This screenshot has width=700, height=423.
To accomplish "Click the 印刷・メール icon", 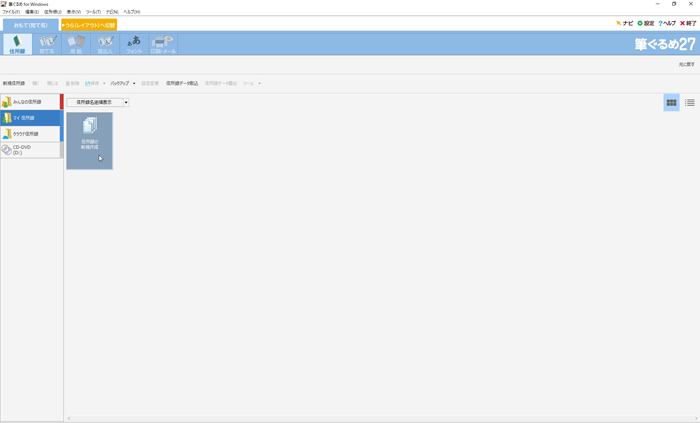I will [x=163, y=44].
